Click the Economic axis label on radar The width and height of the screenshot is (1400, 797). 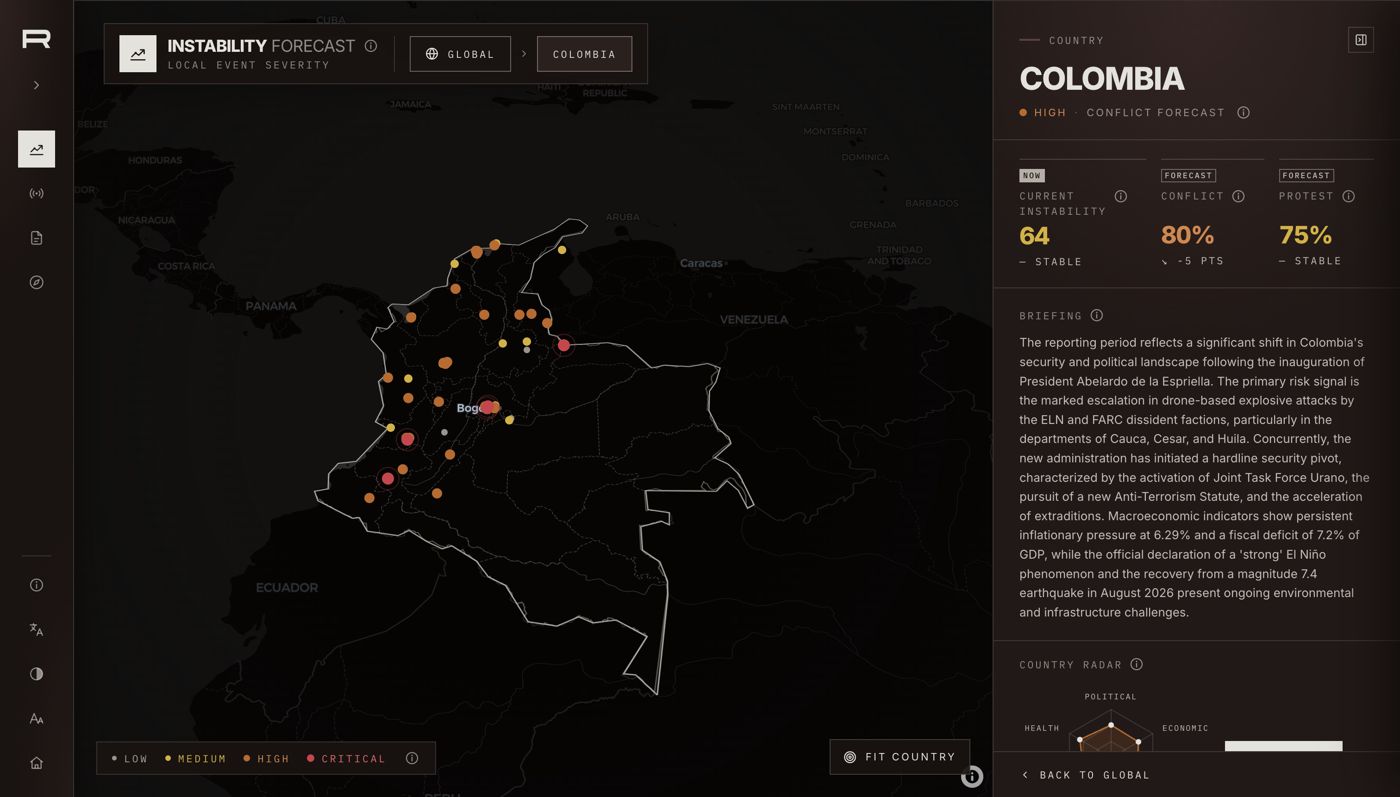coord(1185,728)
